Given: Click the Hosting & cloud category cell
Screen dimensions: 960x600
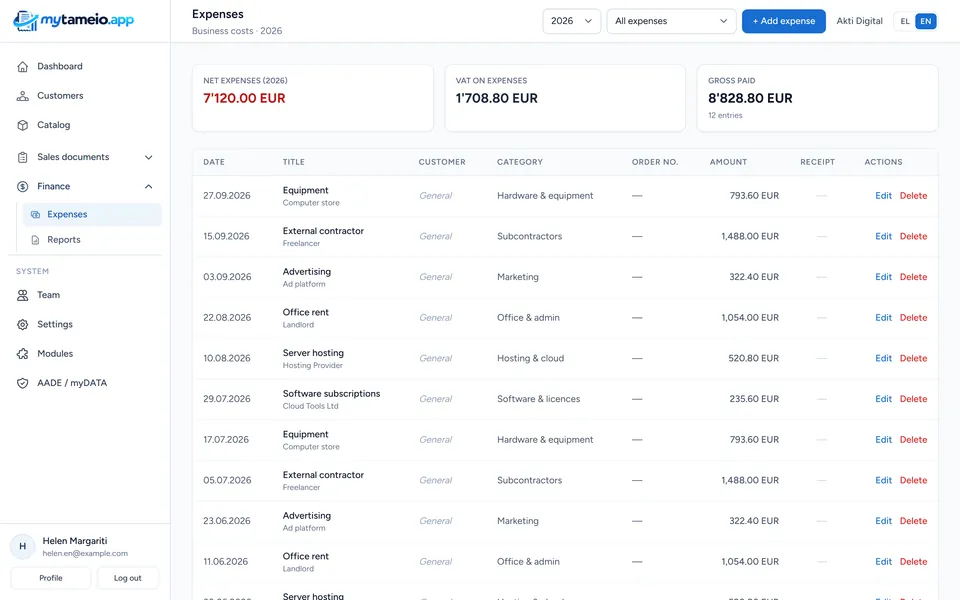Looking at the screenshot, I should pyautogui.click(x=530, y=359).
